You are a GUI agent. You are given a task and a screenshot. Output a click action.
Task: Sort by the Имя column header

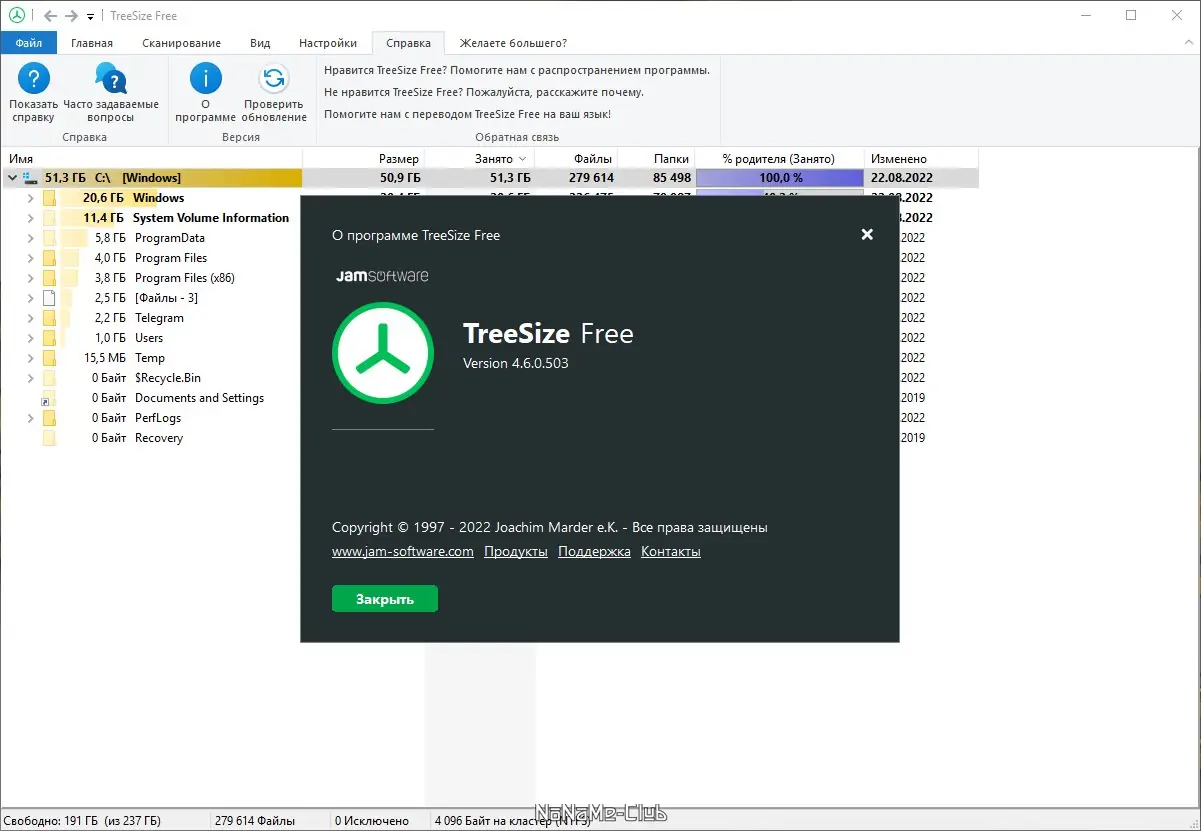point(152,159)
